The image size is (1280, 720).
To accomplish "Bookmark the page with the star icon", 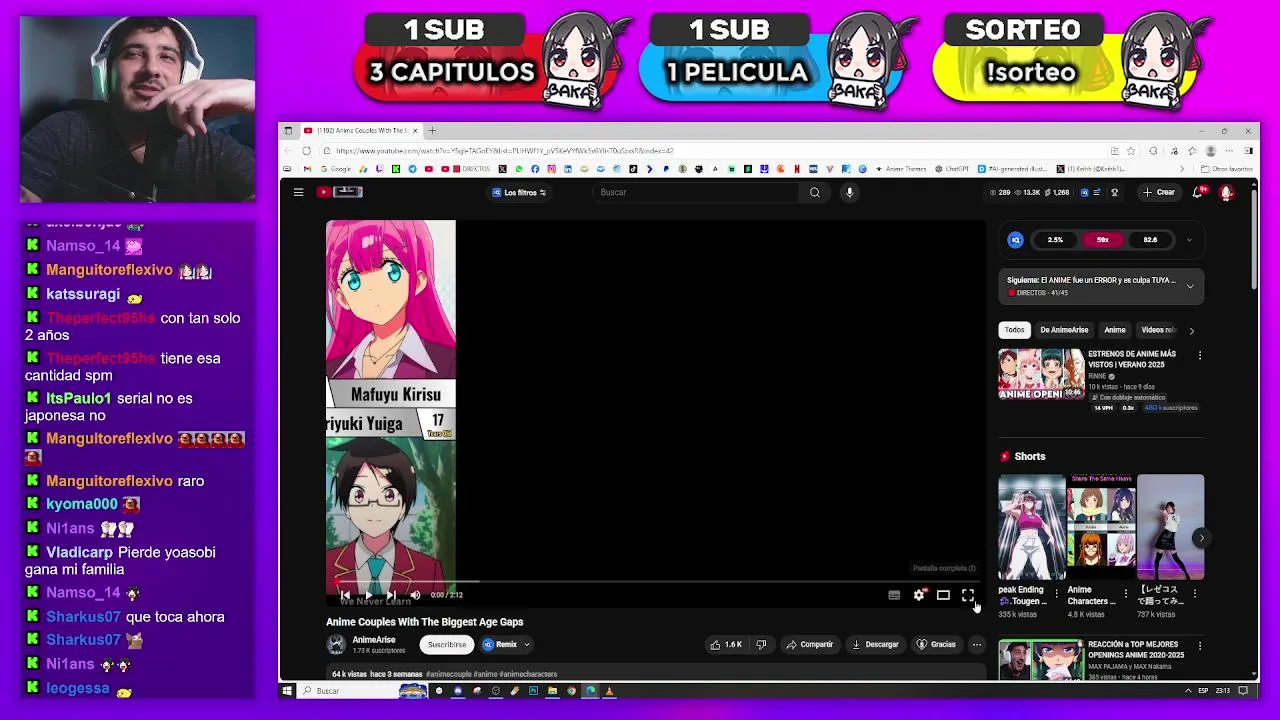I will pyautogui.click(x=1131, y=151).
